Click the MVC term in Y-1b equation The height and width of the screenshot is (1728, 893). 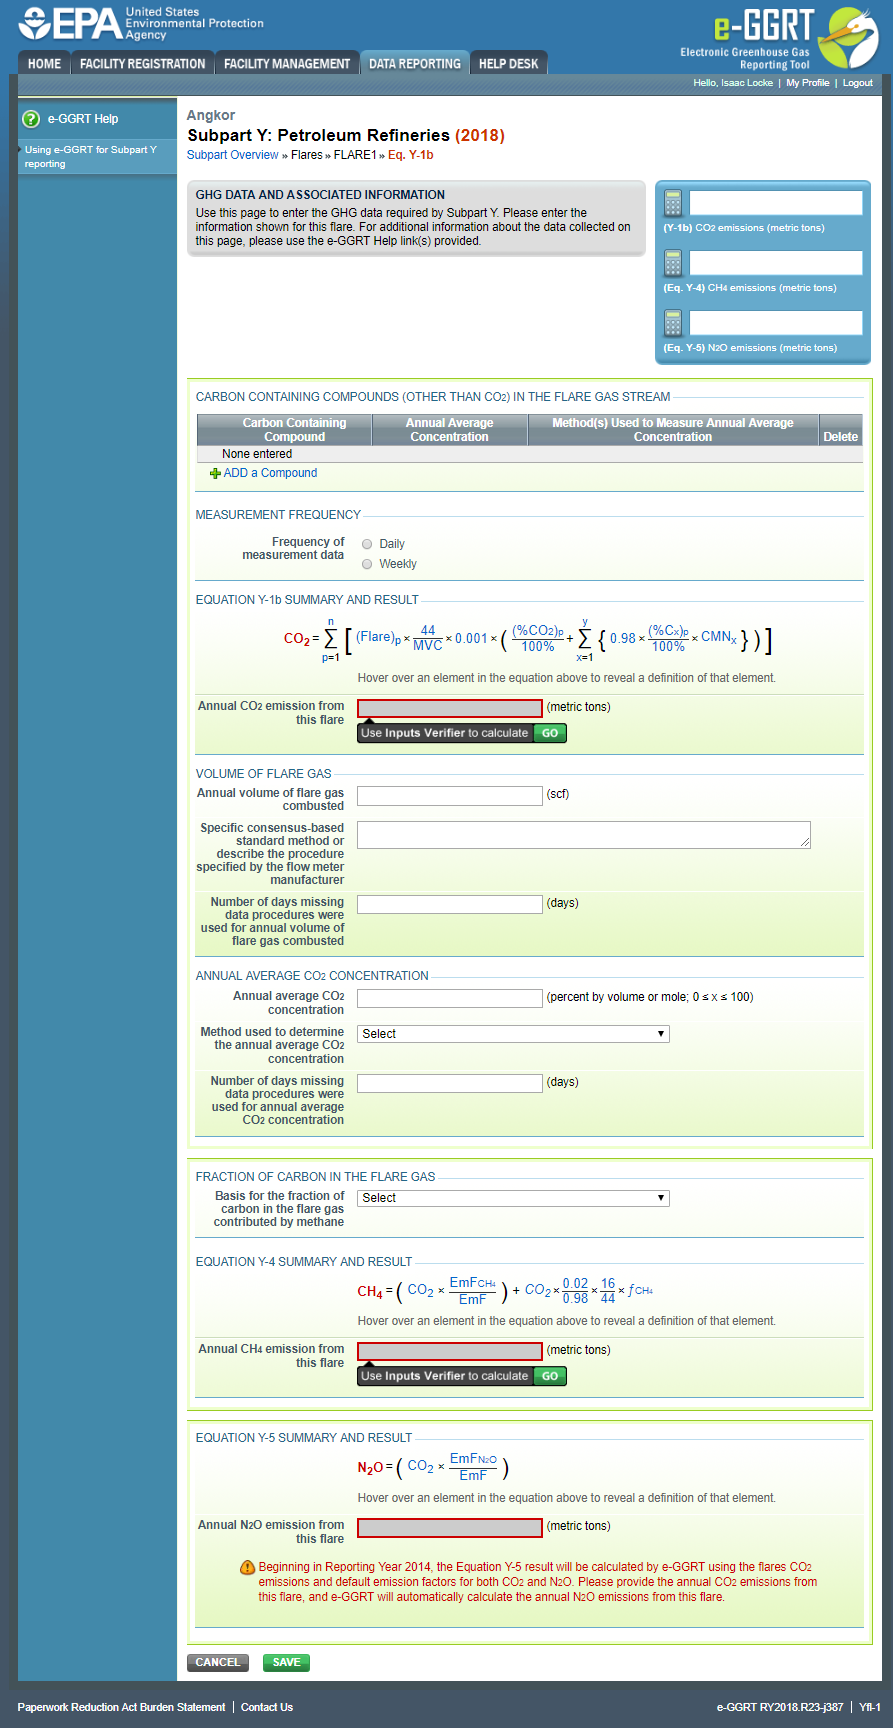coord(428,646)
